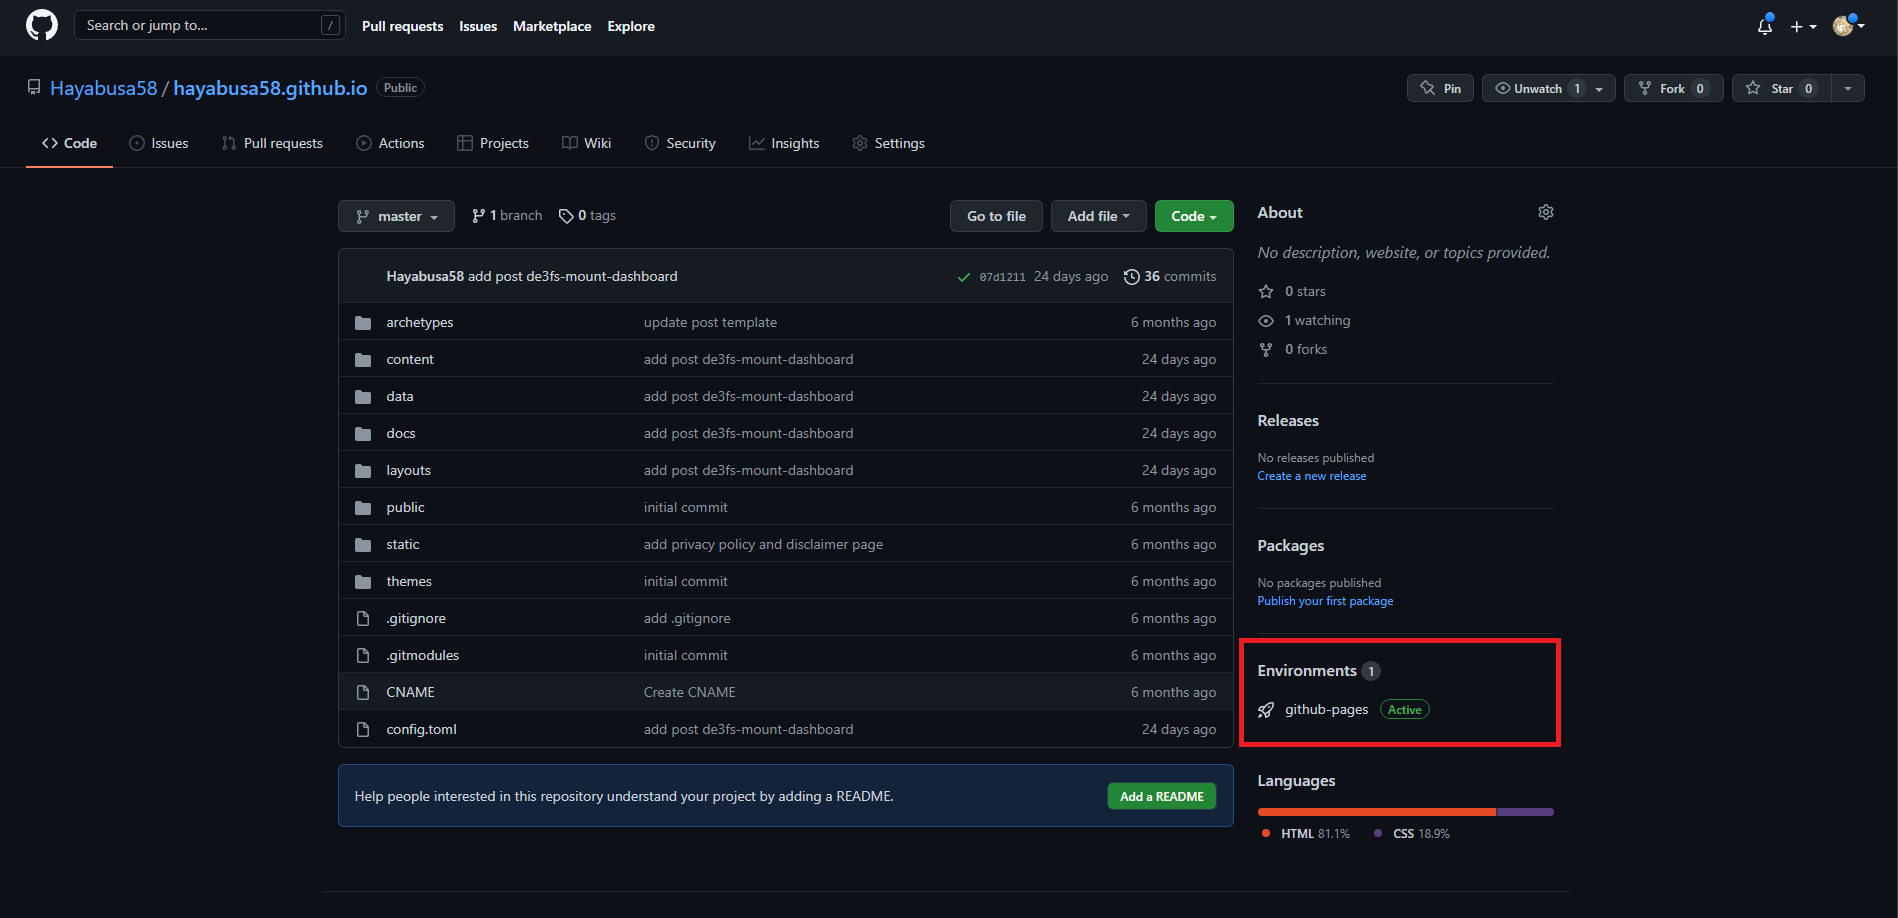Click the themes folder icon
The height and width of the screenshot is (918, 1898).
pos(363,582)
